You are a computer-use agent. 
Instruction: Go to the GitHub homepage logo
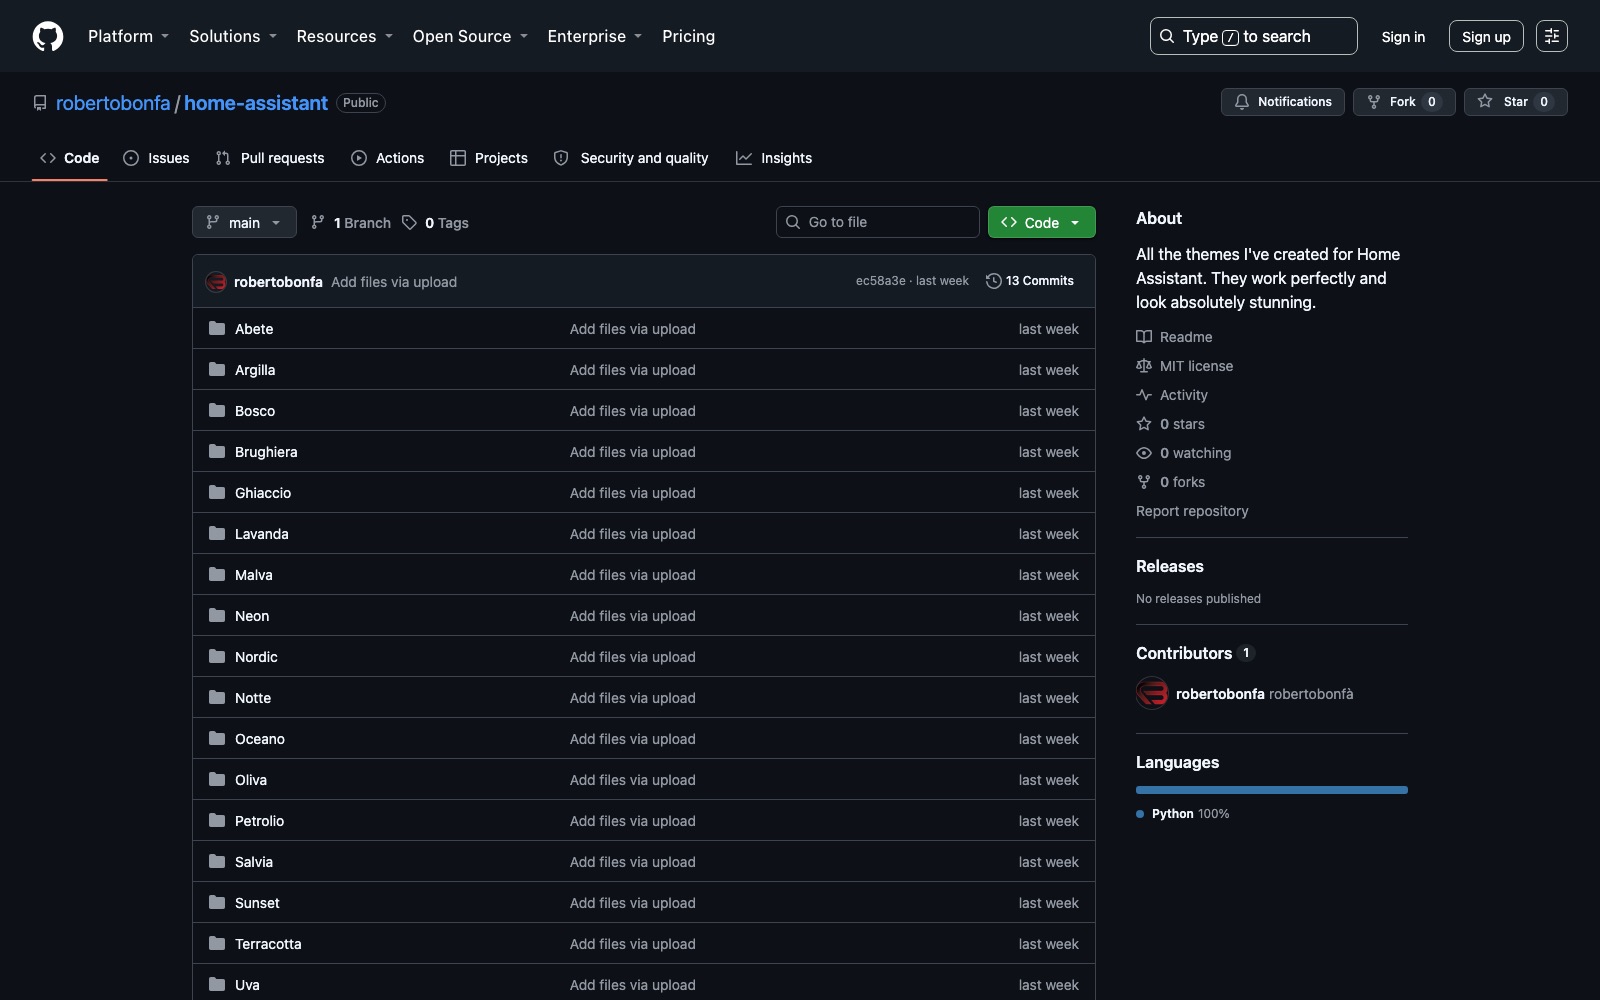(48, 36)
